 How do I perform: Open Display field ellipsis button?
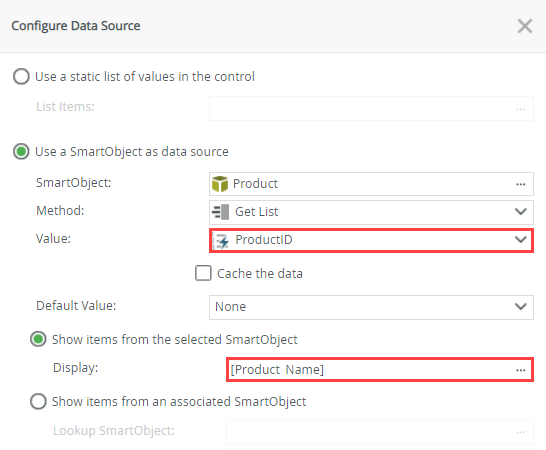pyautogui.click(x=521, y=370)
